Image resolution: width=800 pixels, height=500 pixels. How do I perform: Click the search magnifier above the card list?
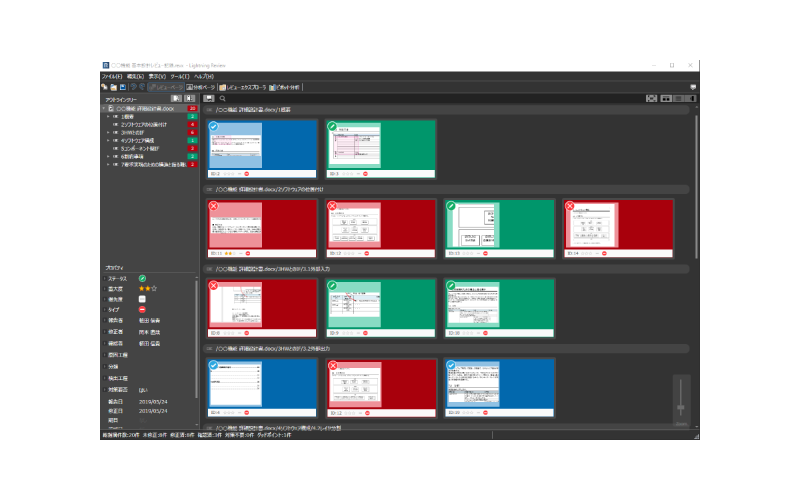(x=222, y=98)
